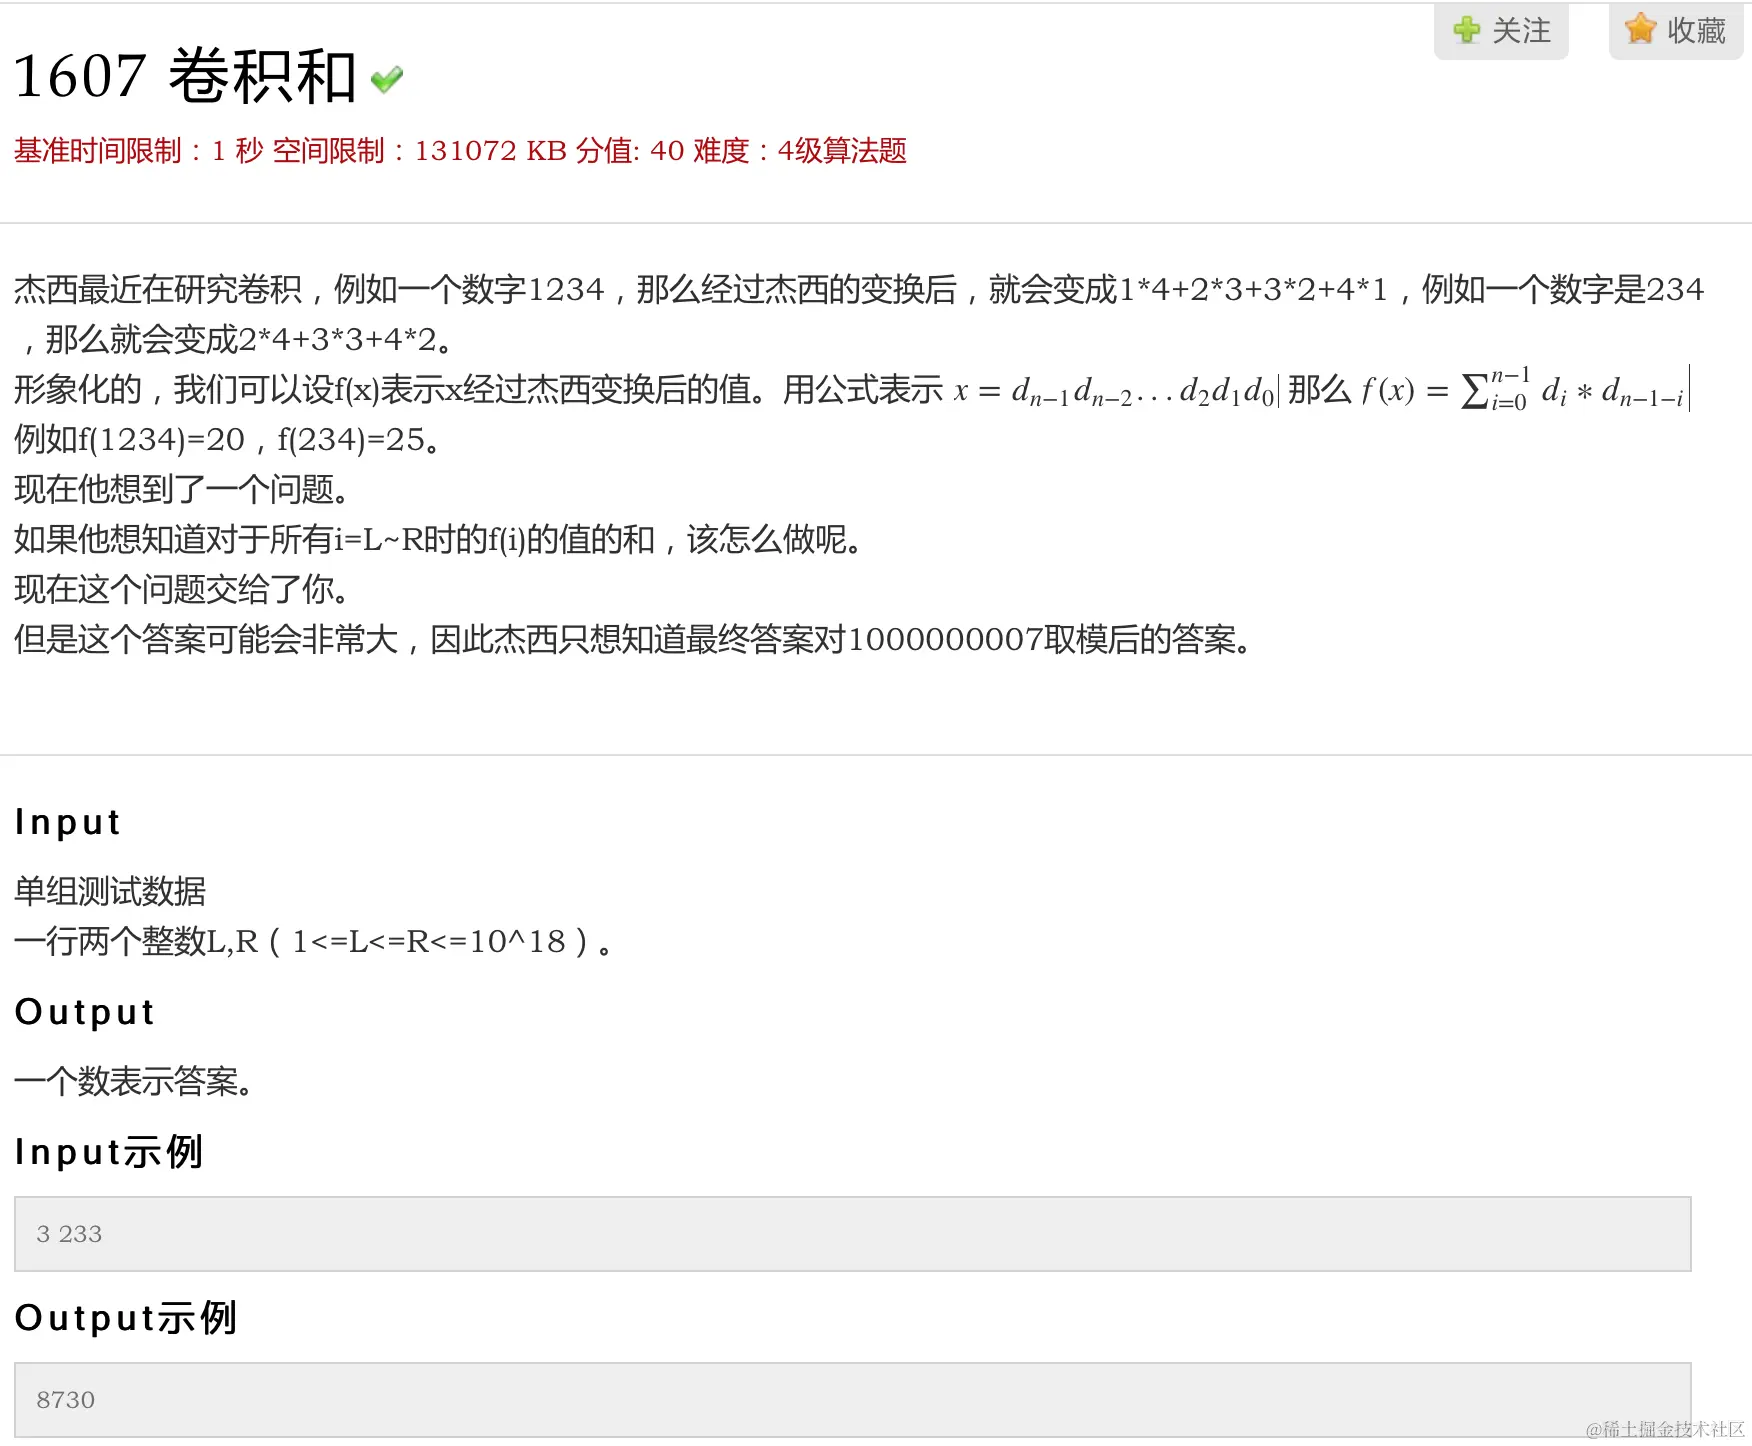Click the L,R constraint line 1<=L<=R<=10^18

313,941
